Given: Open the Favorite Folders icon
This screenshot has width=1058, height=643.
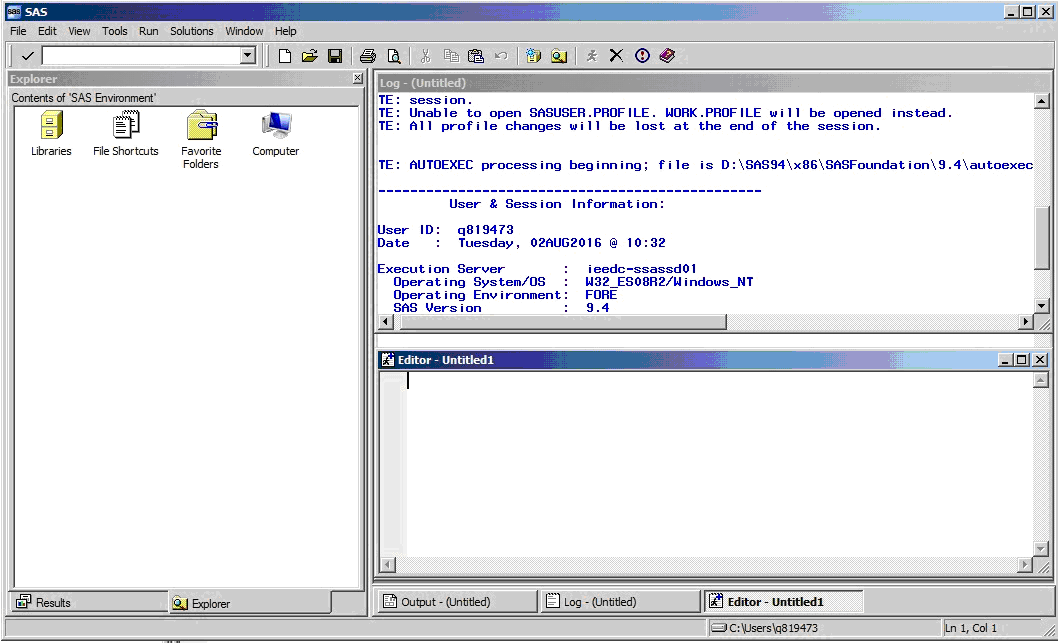Looking at the screenshot, I should (x=201, y=140).
